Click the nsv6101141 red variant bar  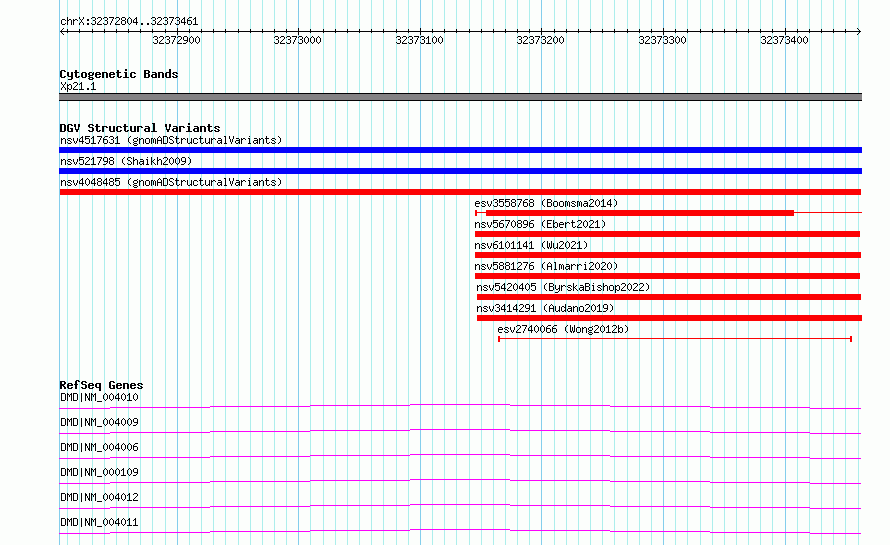click(x=668, y=255)
